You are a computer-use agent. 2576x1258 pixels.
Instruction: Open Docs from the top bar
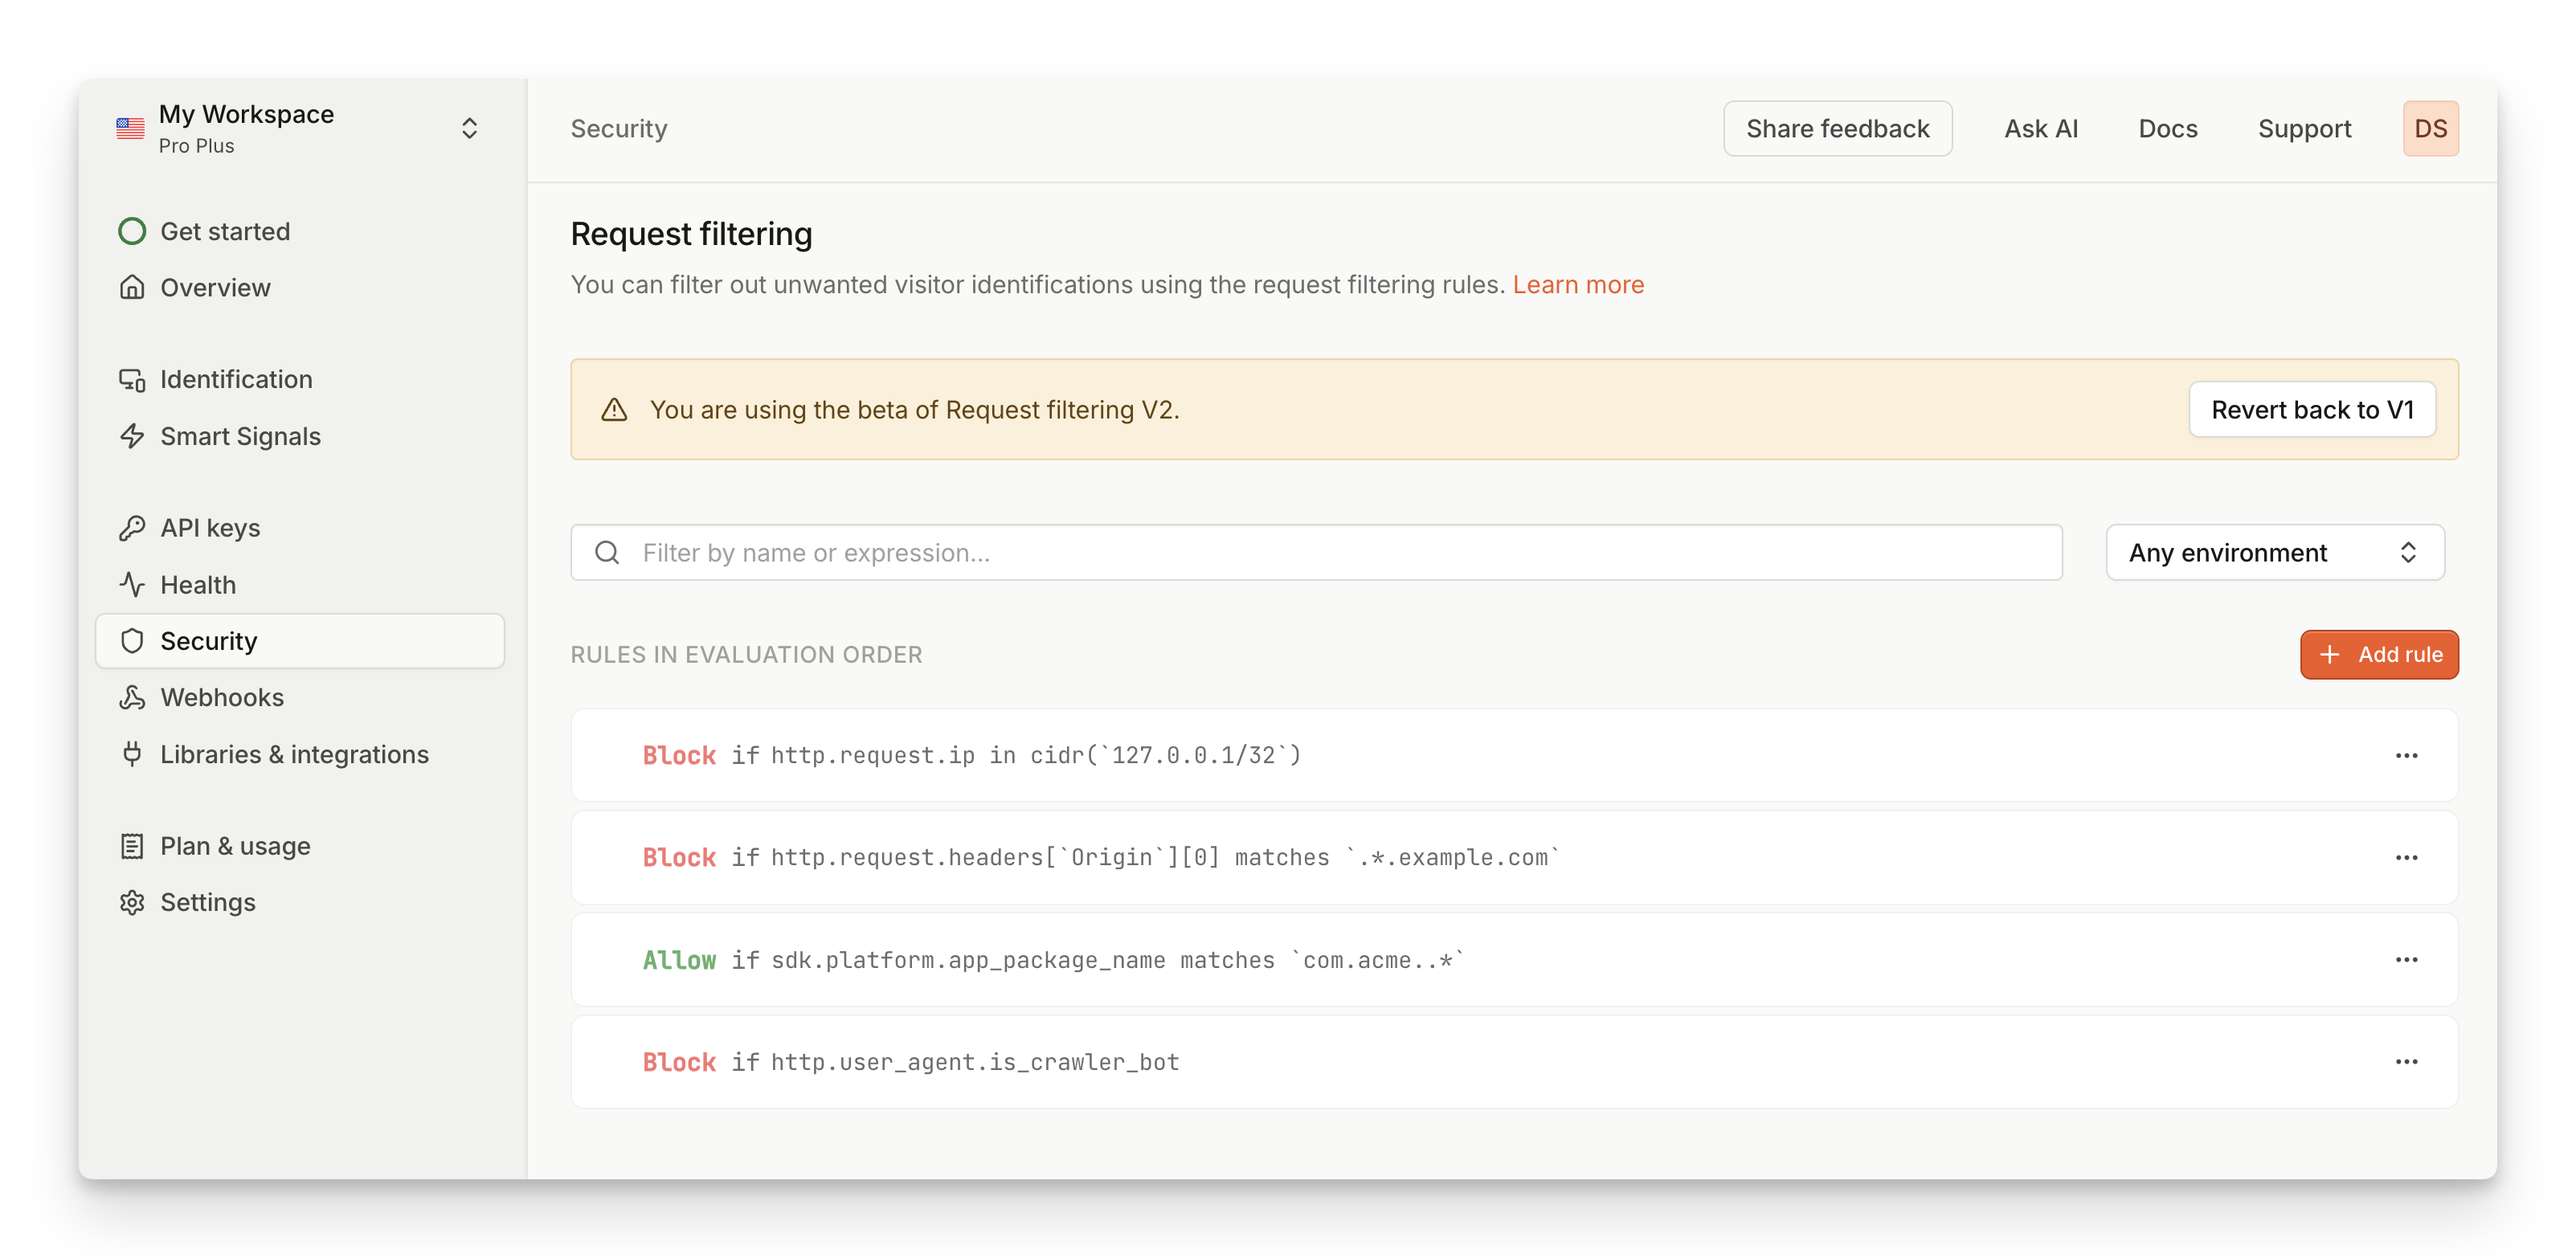pos(2167,129)
